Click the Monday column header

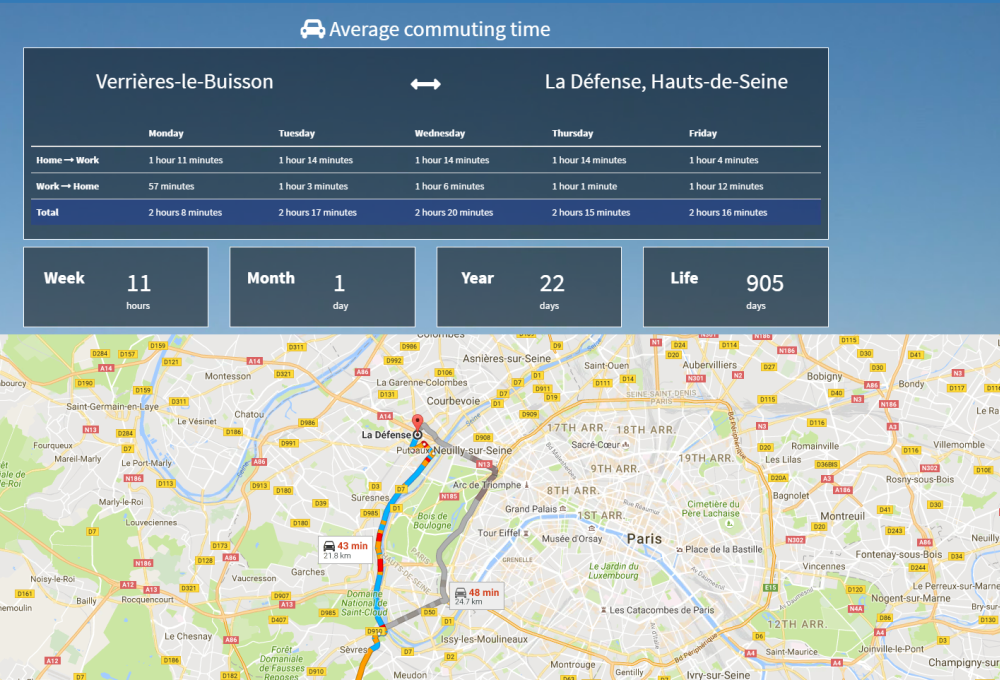pyautogui.click(x=166, y=133)
